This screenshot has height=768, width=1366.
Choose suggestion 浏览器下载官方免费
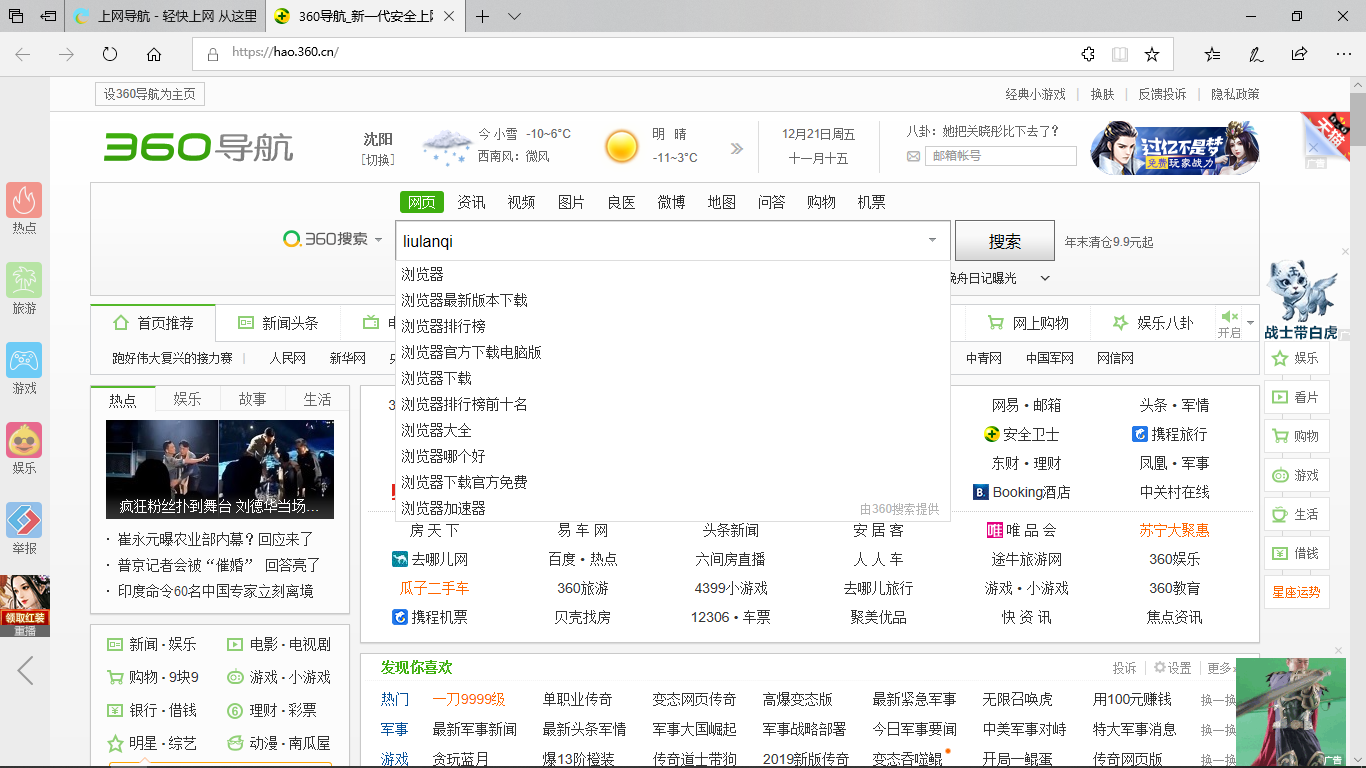tap(672, 482)
